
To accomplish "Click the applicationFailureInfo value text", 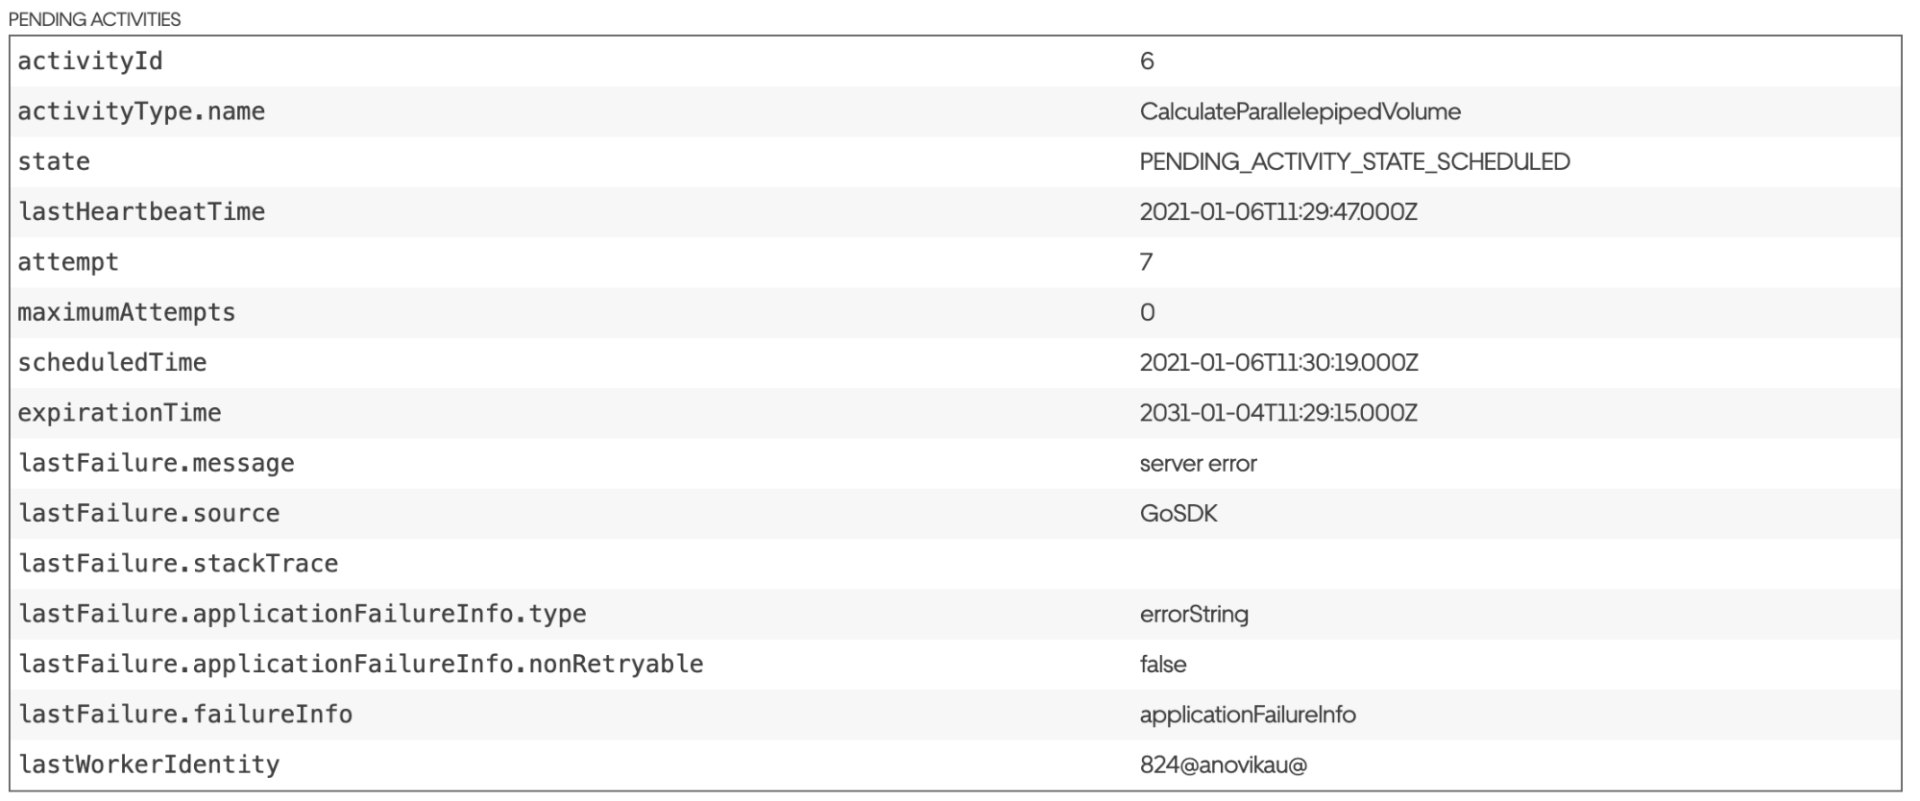I will click(1247, 714).
